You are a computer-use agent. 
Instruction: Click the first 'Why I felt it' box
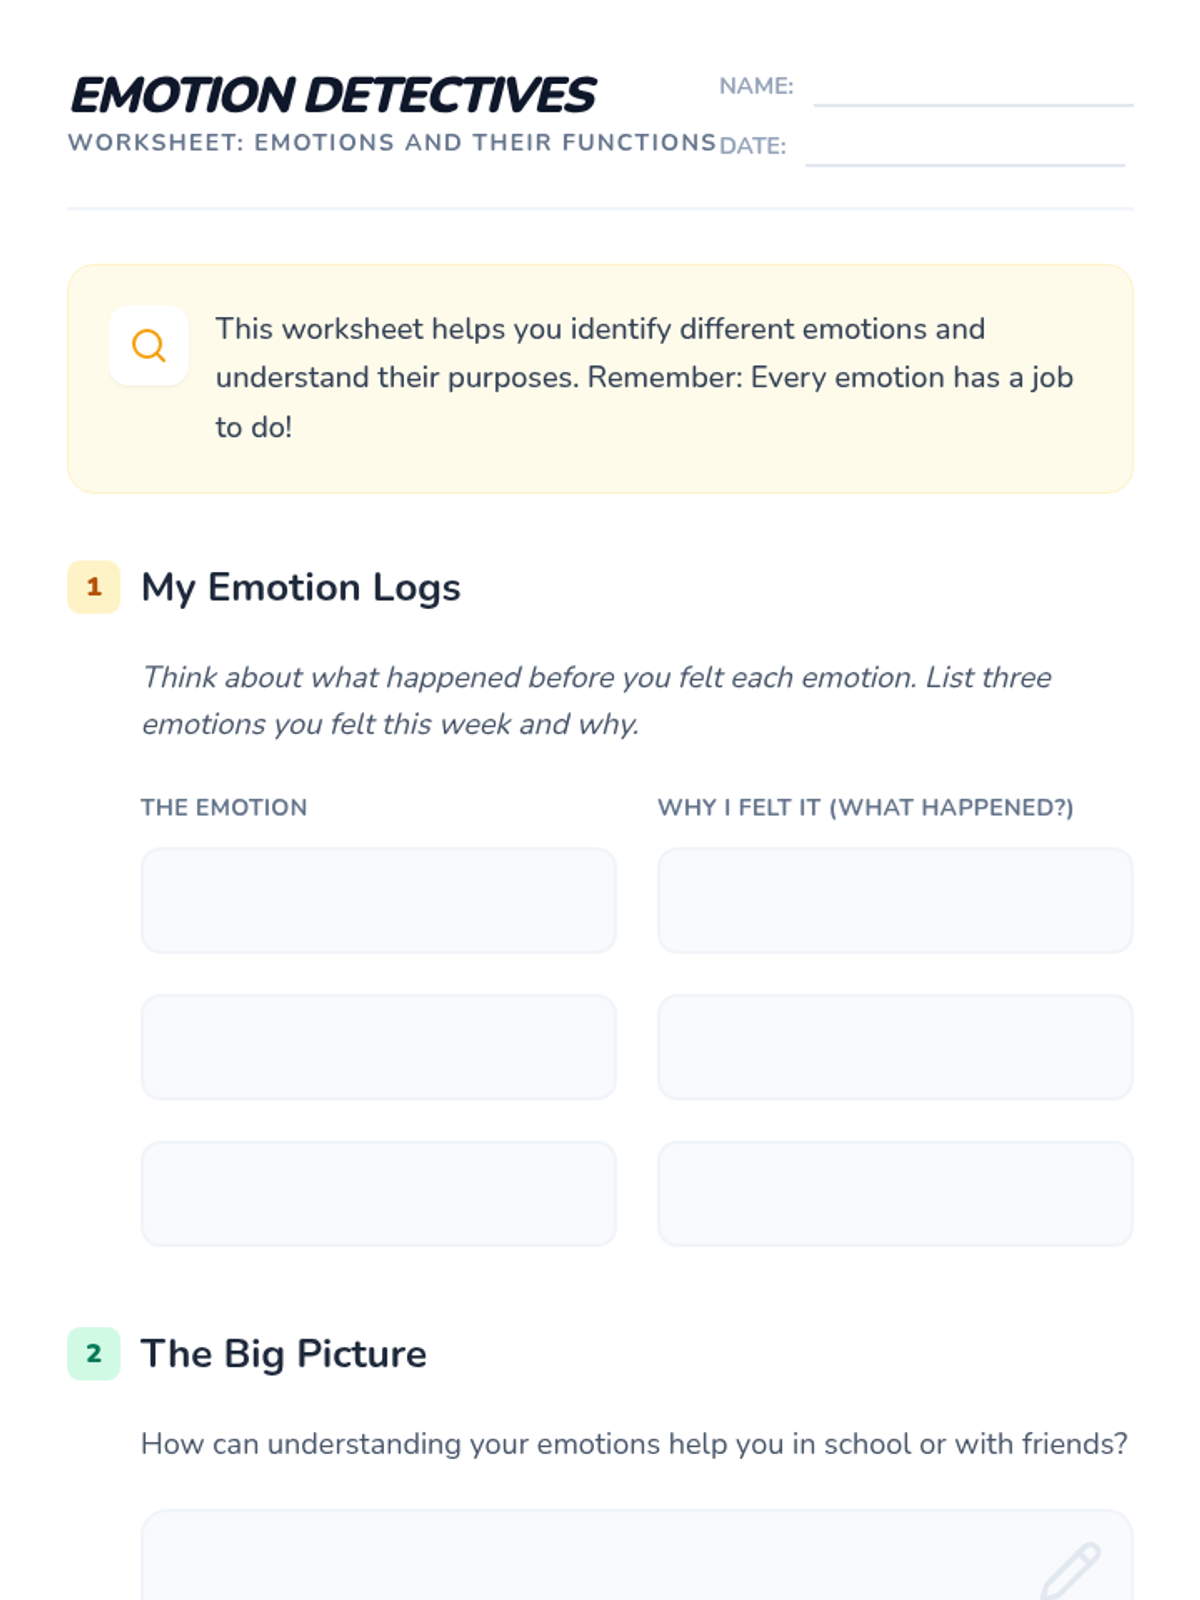[895, 900]
